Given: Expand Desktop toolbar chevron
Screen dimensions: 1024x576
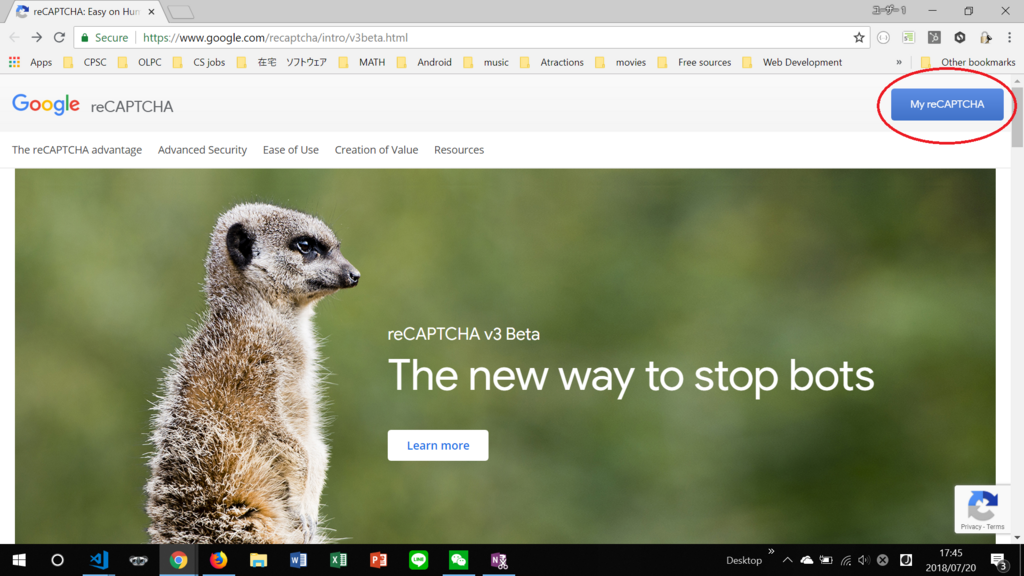Looking at the screenshot, I should (x=771, y=552).
